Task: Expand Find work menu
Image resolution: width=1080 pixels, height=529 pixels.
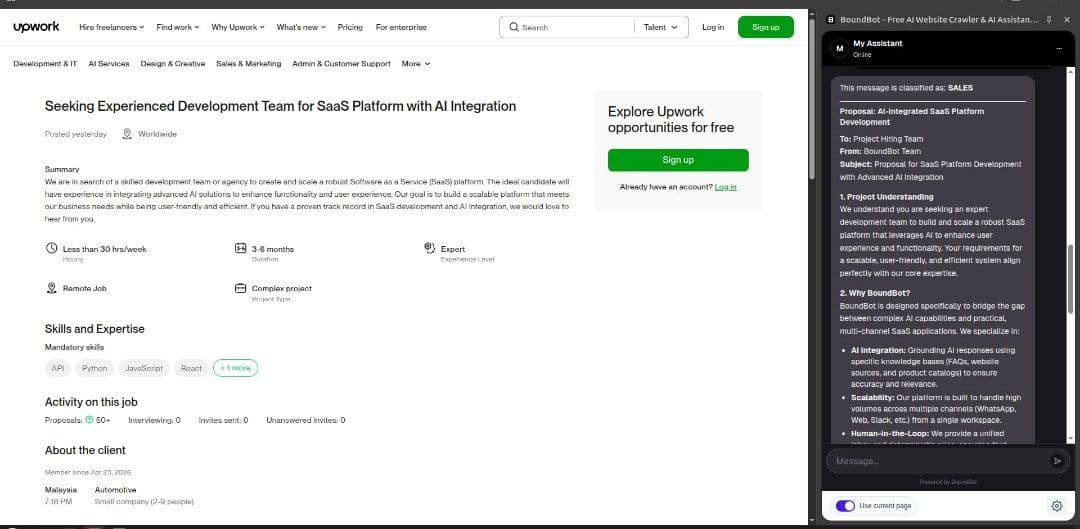Action: [178, 28]
